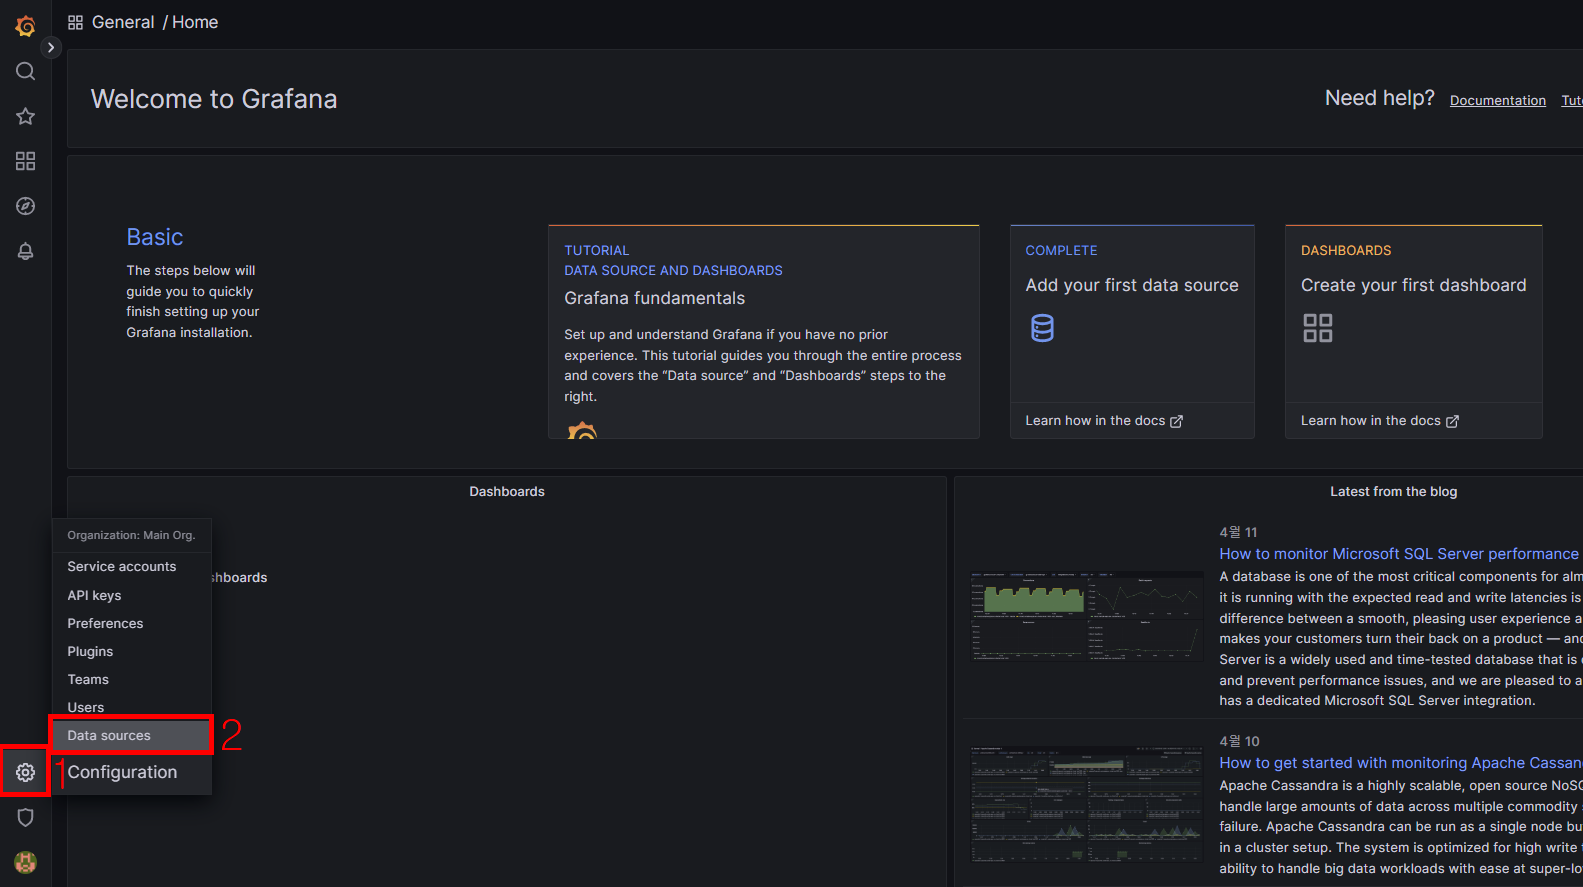Viewport: 1583px width, 887px height.
Task: Open Microsoft SQL Server performance blog post
Action: tap(1399, 554)
